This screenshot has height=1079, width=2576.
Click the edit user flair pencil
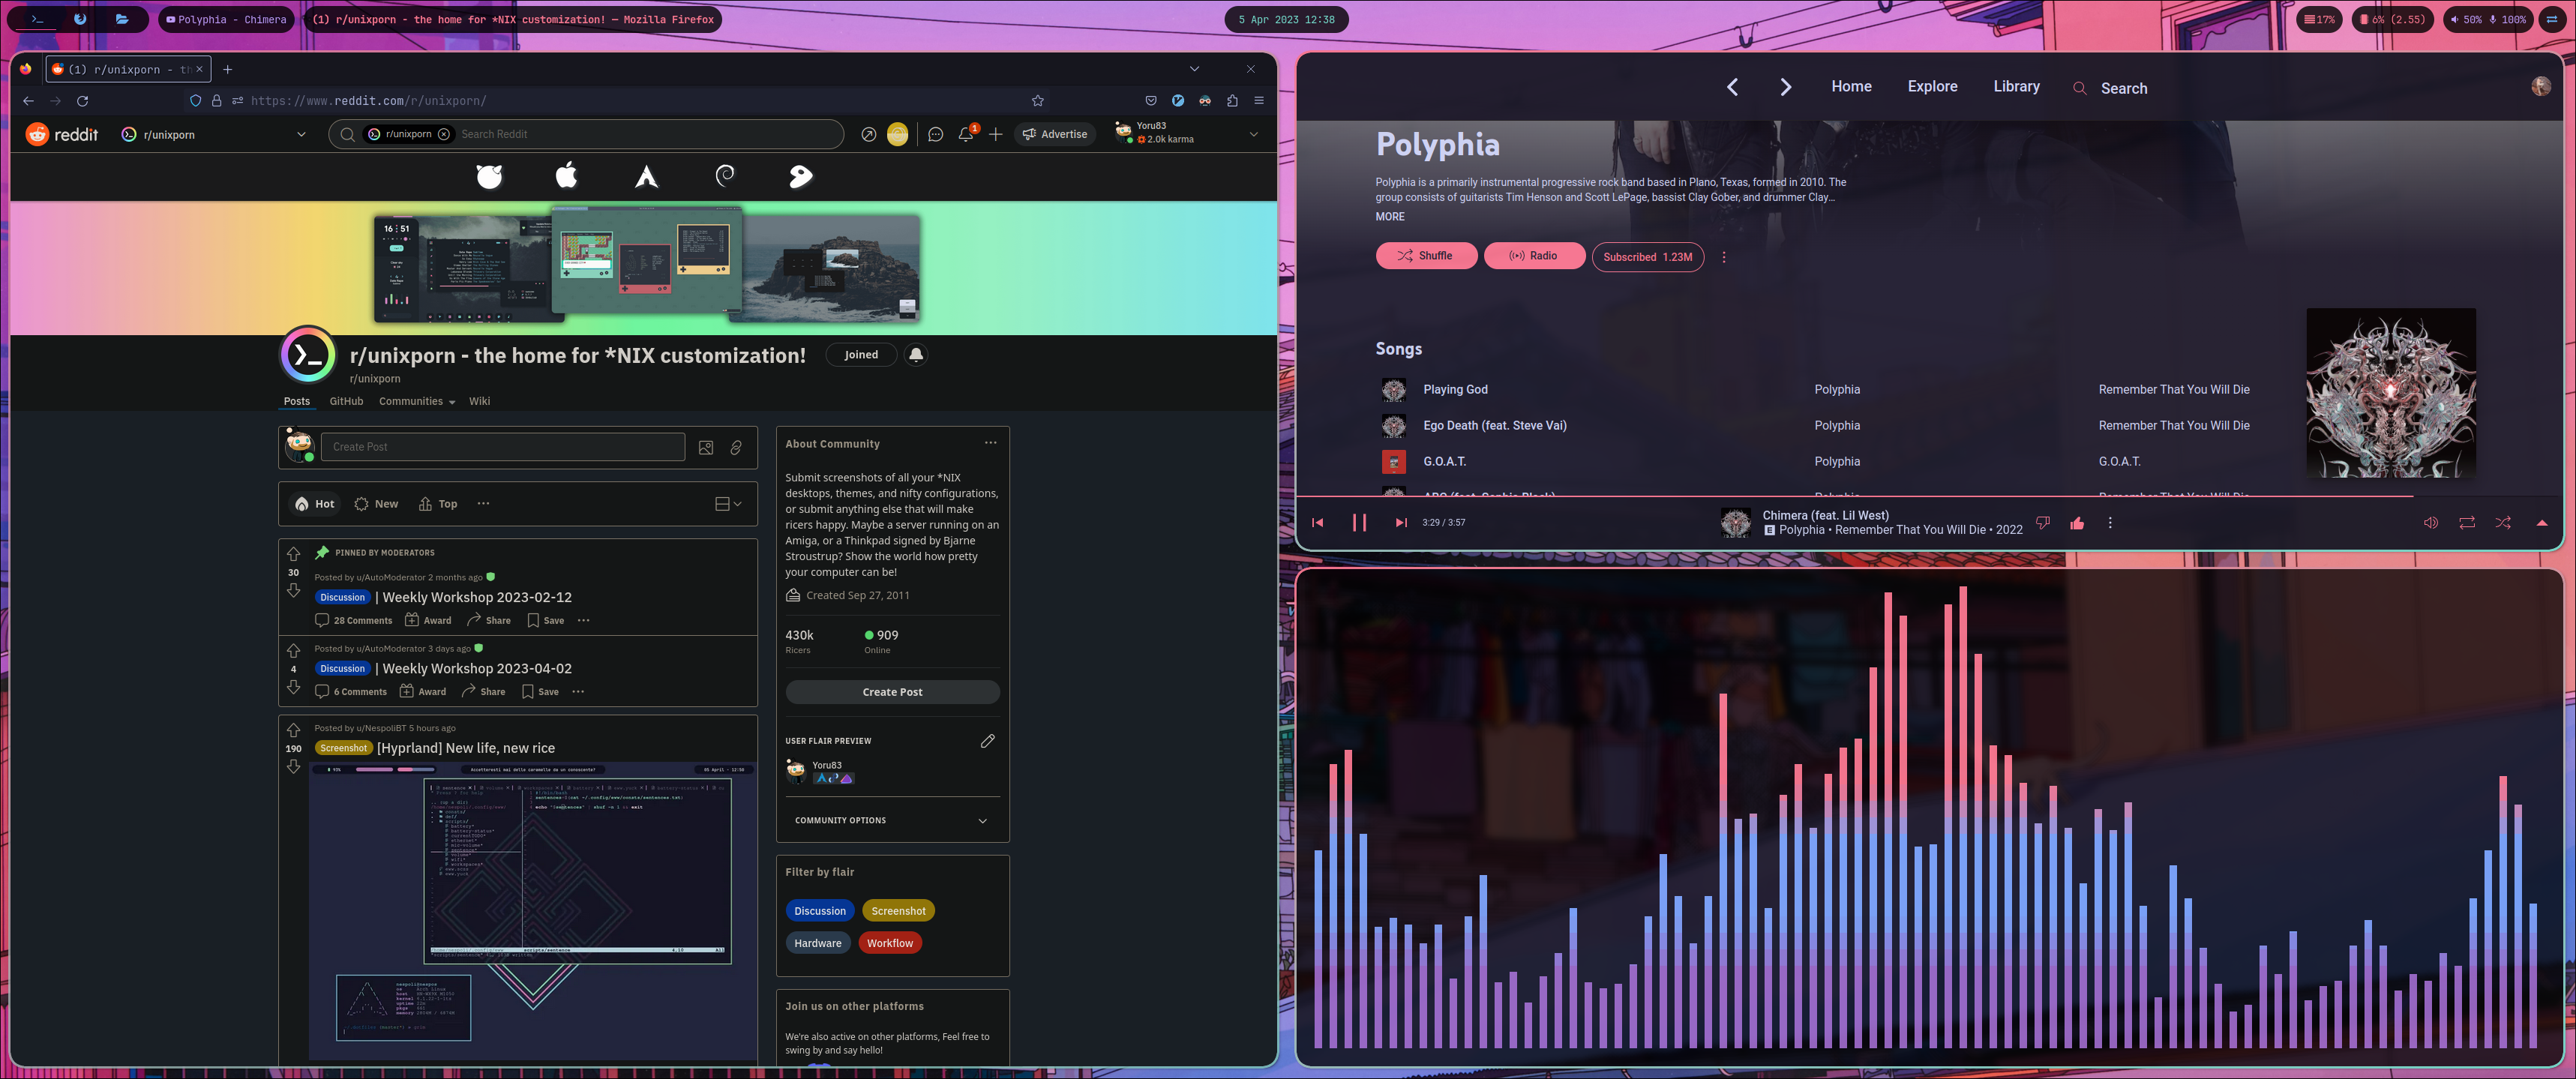pos(987,741)
